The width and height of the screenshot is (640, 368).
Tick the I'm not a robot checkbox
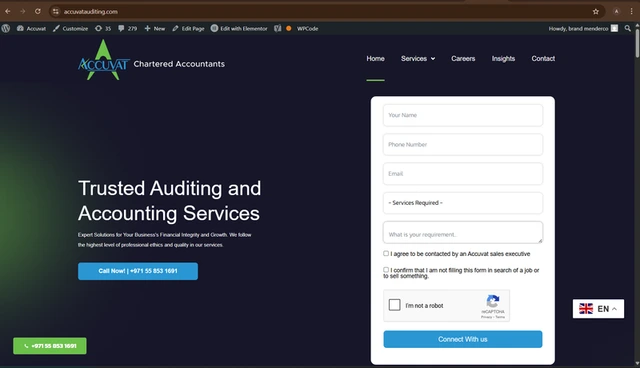394,305
